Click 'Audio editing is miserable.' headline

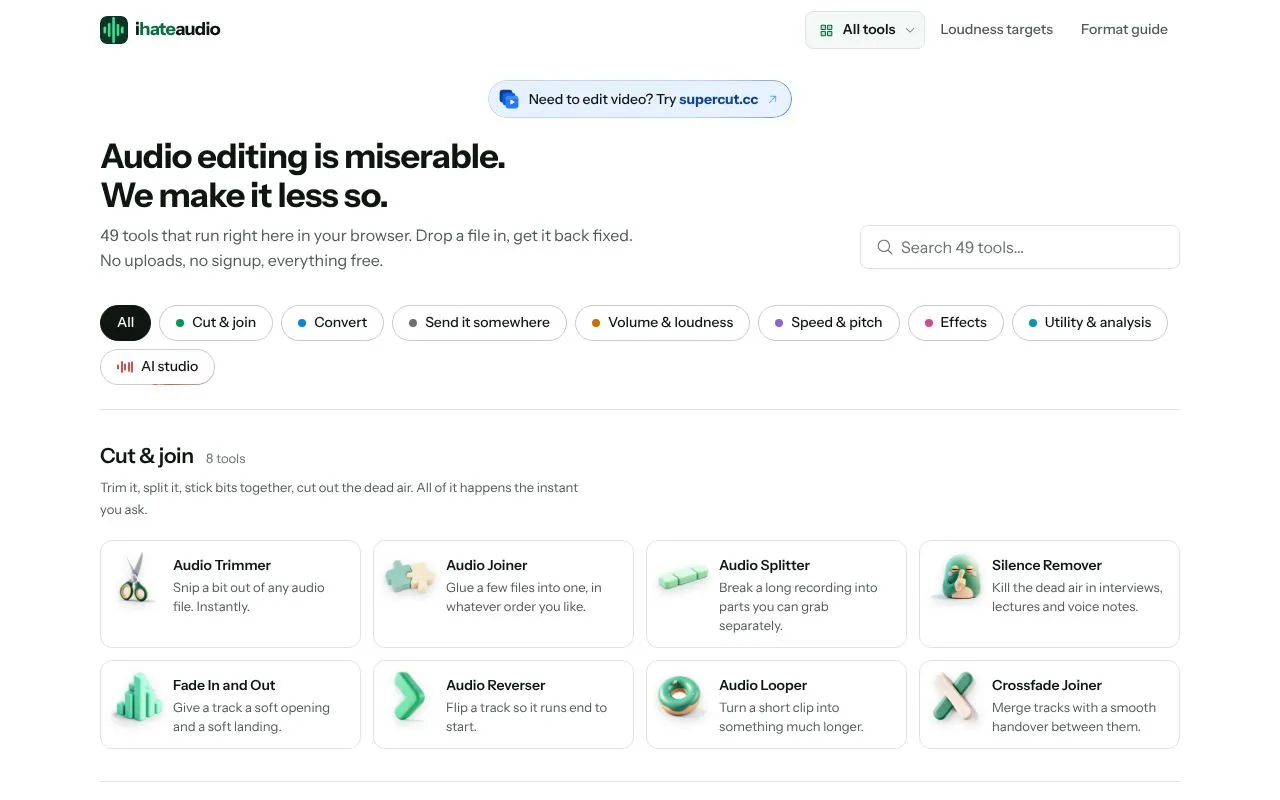[x=303, y=157]
